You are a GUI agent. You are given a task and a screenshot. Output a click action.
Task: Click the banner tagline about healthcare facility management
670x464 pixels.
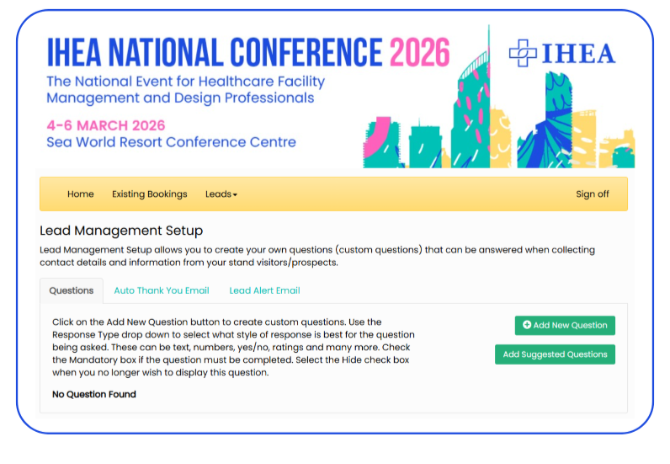180,90
